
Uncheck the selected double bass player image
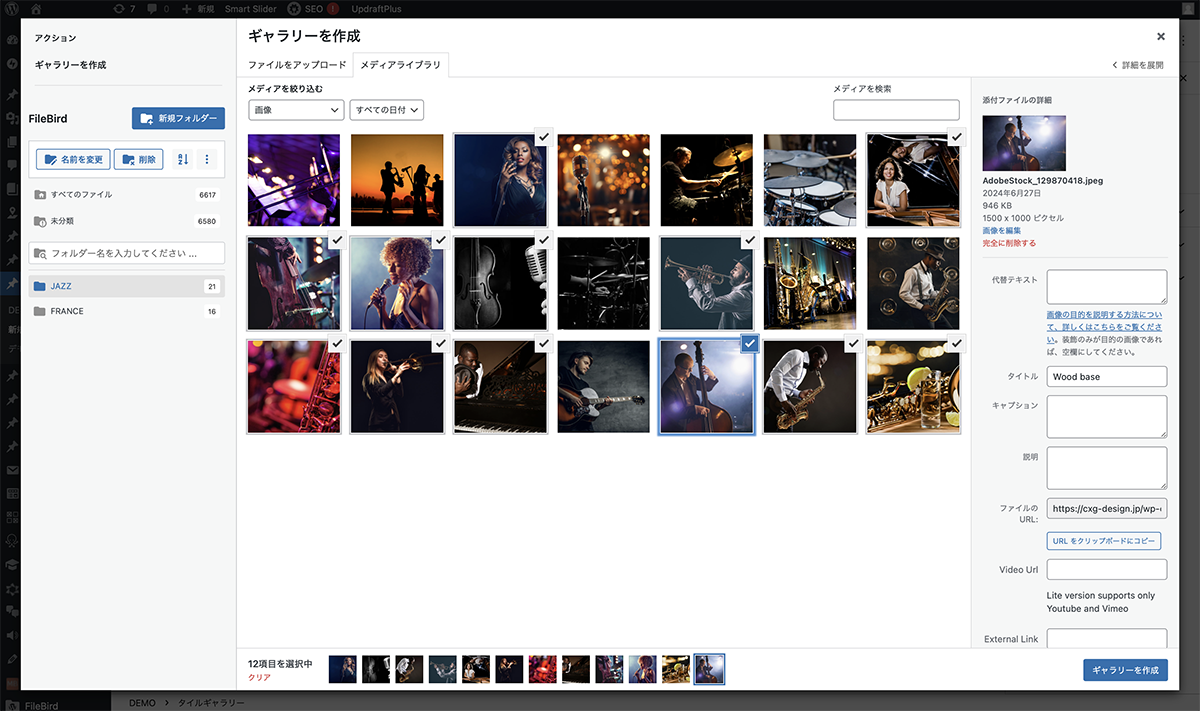750,343
